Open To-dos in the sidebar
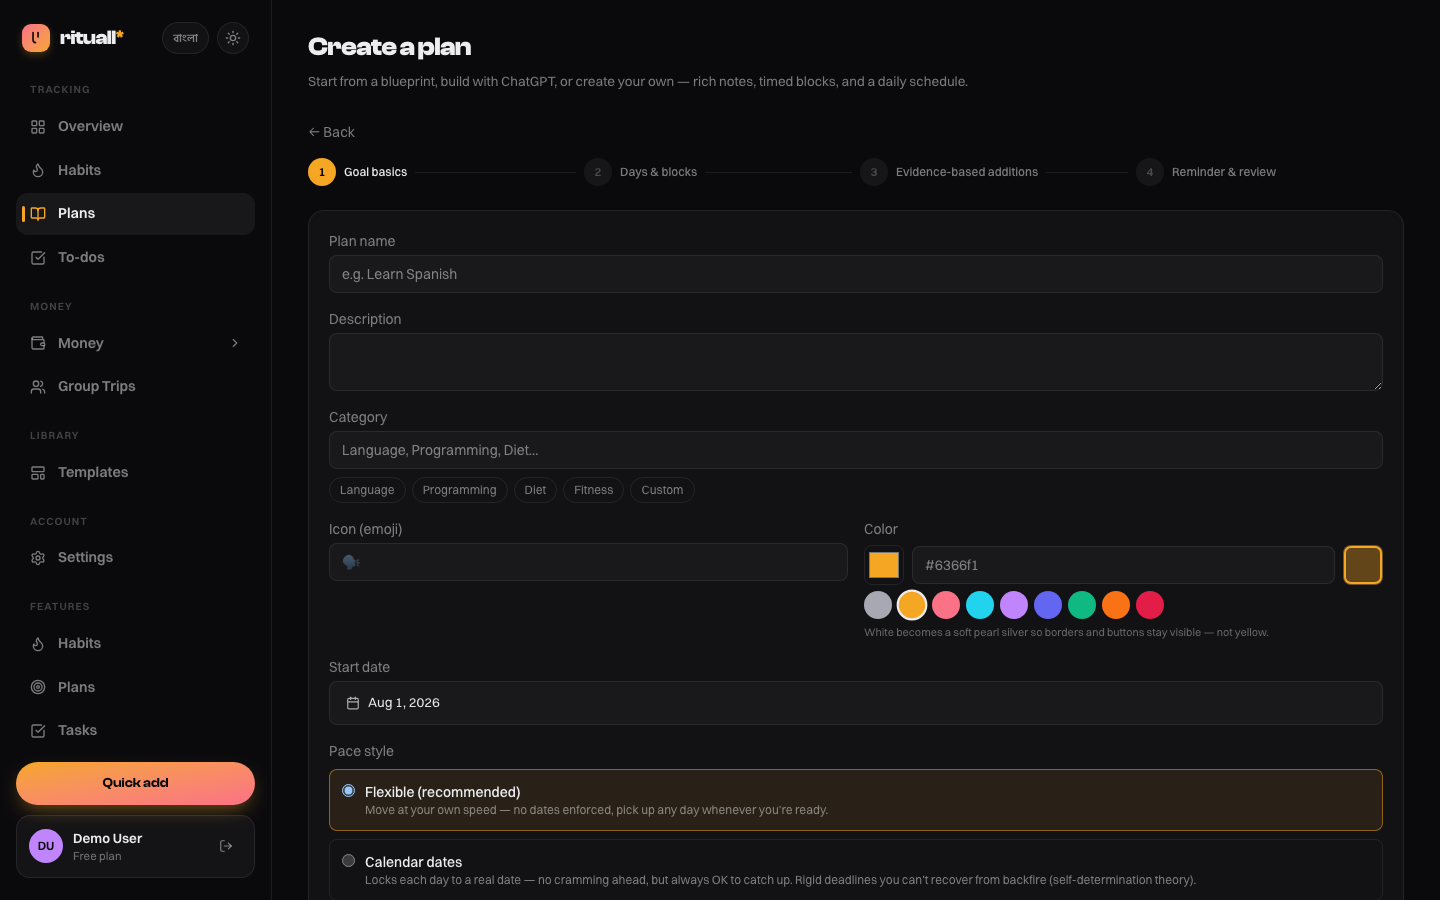1440x900 pixels. (135, 257)
